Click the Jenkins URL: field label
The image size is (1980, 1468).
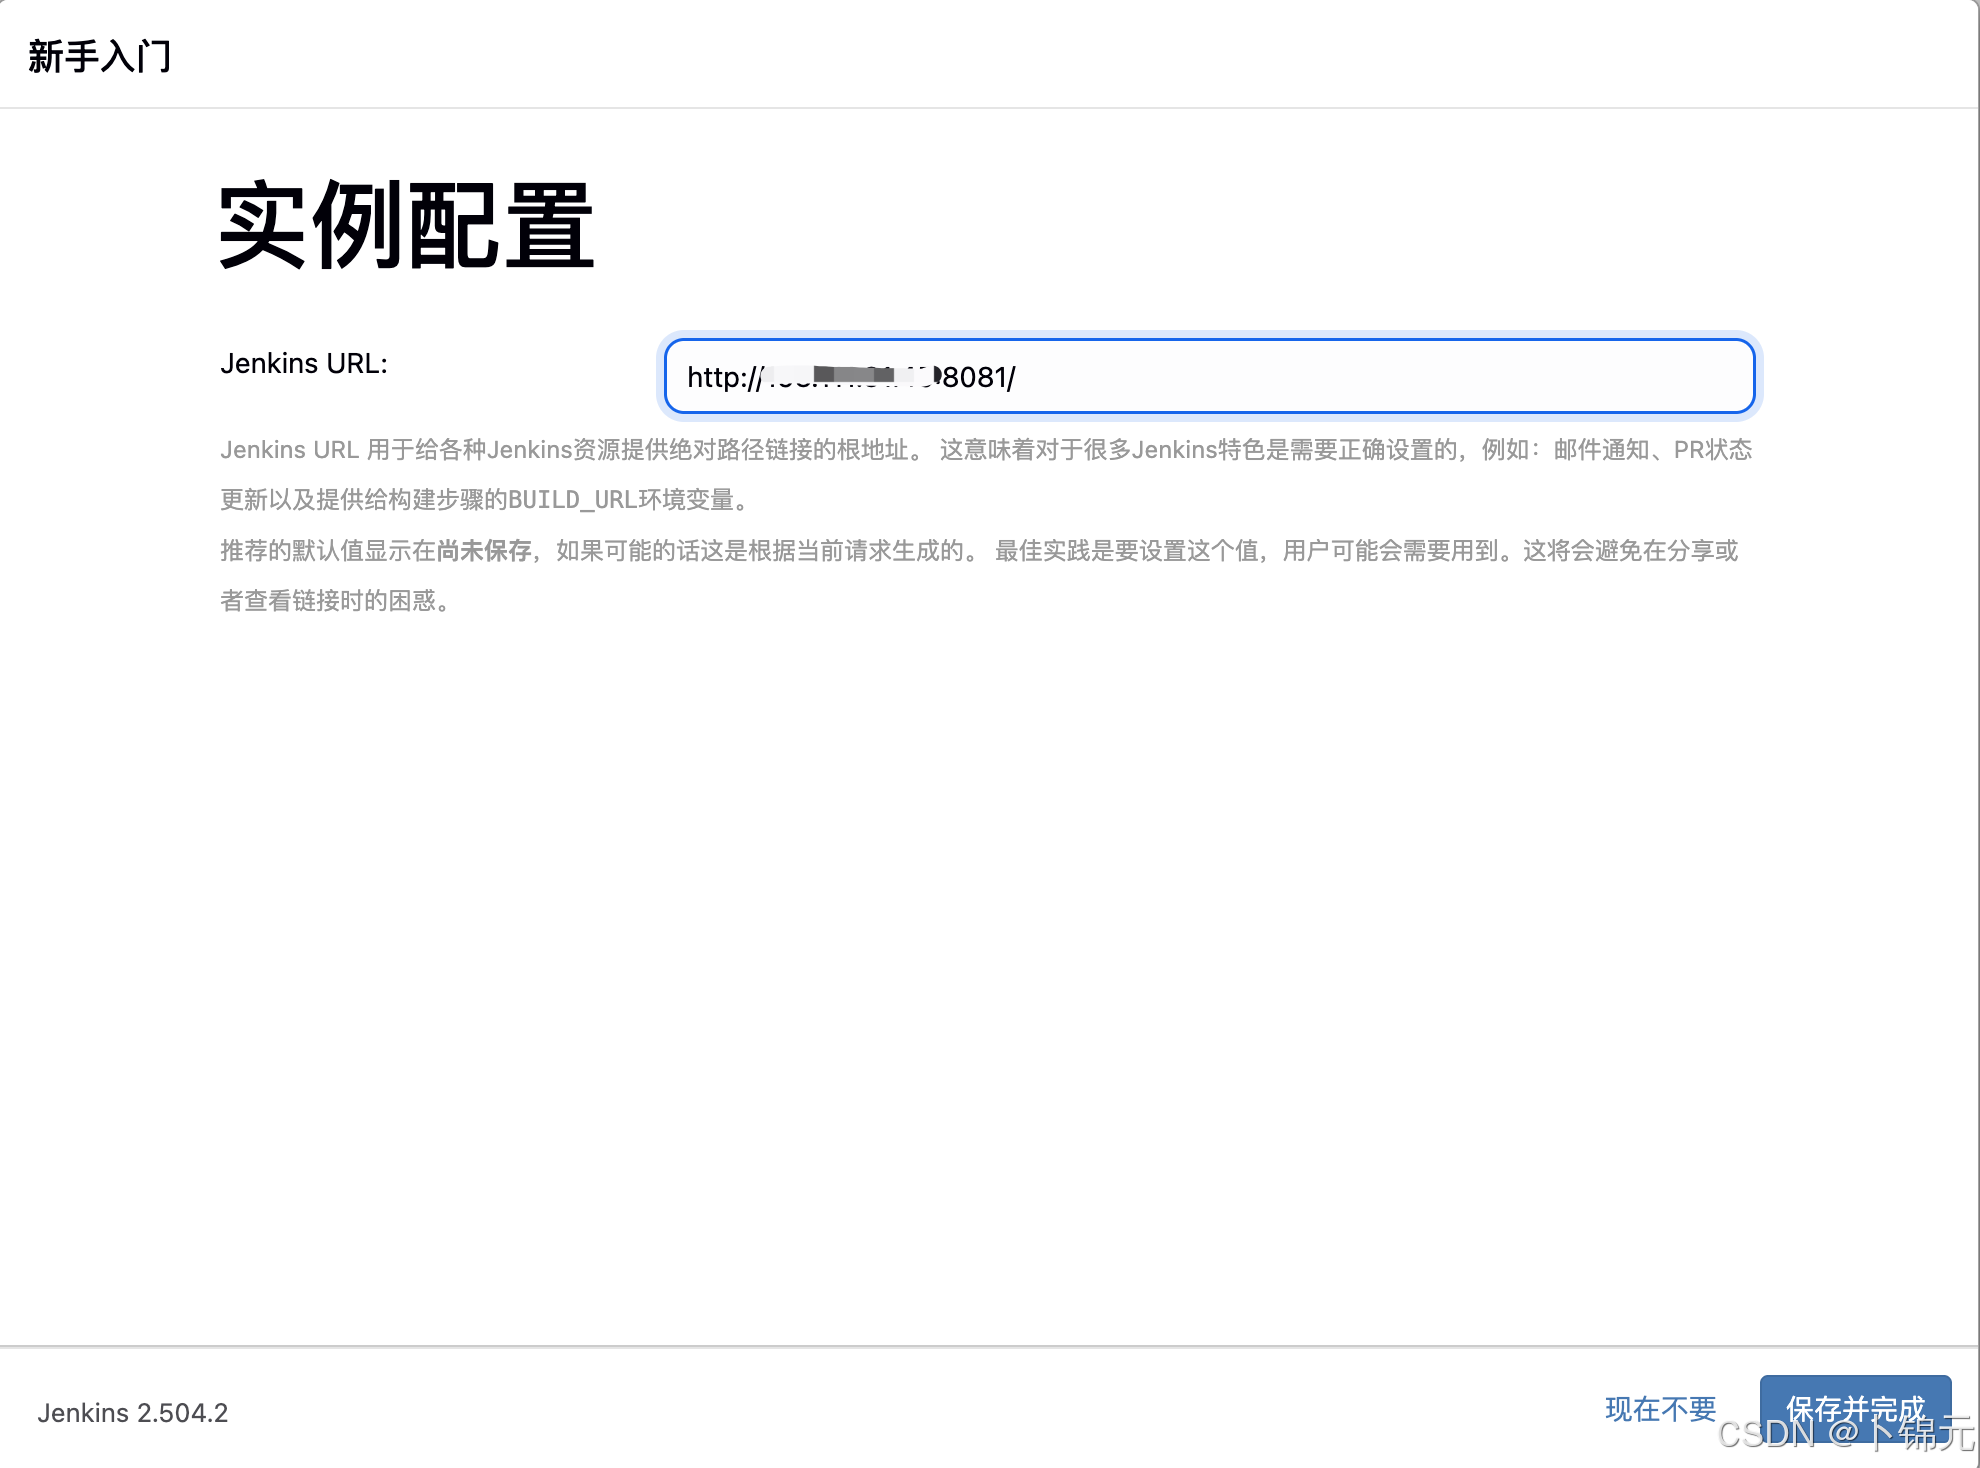(x=303, y=363)
